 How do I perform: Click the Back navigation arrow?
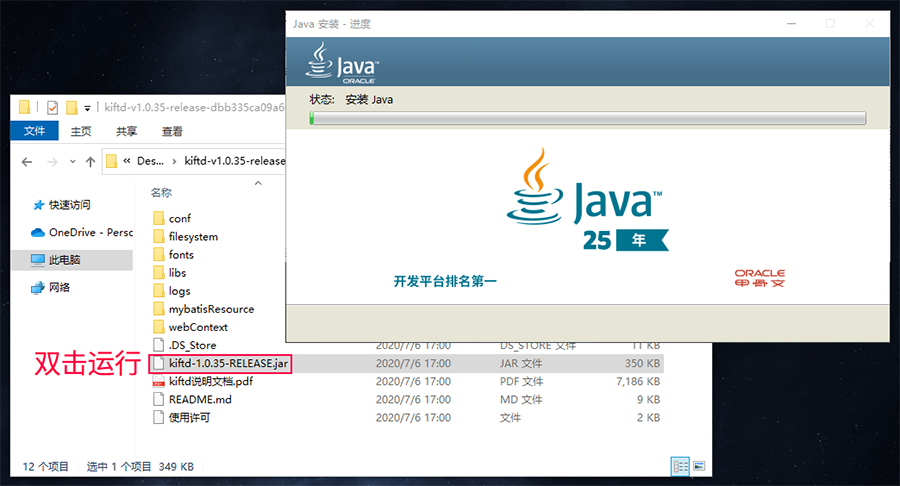point(27,161)
